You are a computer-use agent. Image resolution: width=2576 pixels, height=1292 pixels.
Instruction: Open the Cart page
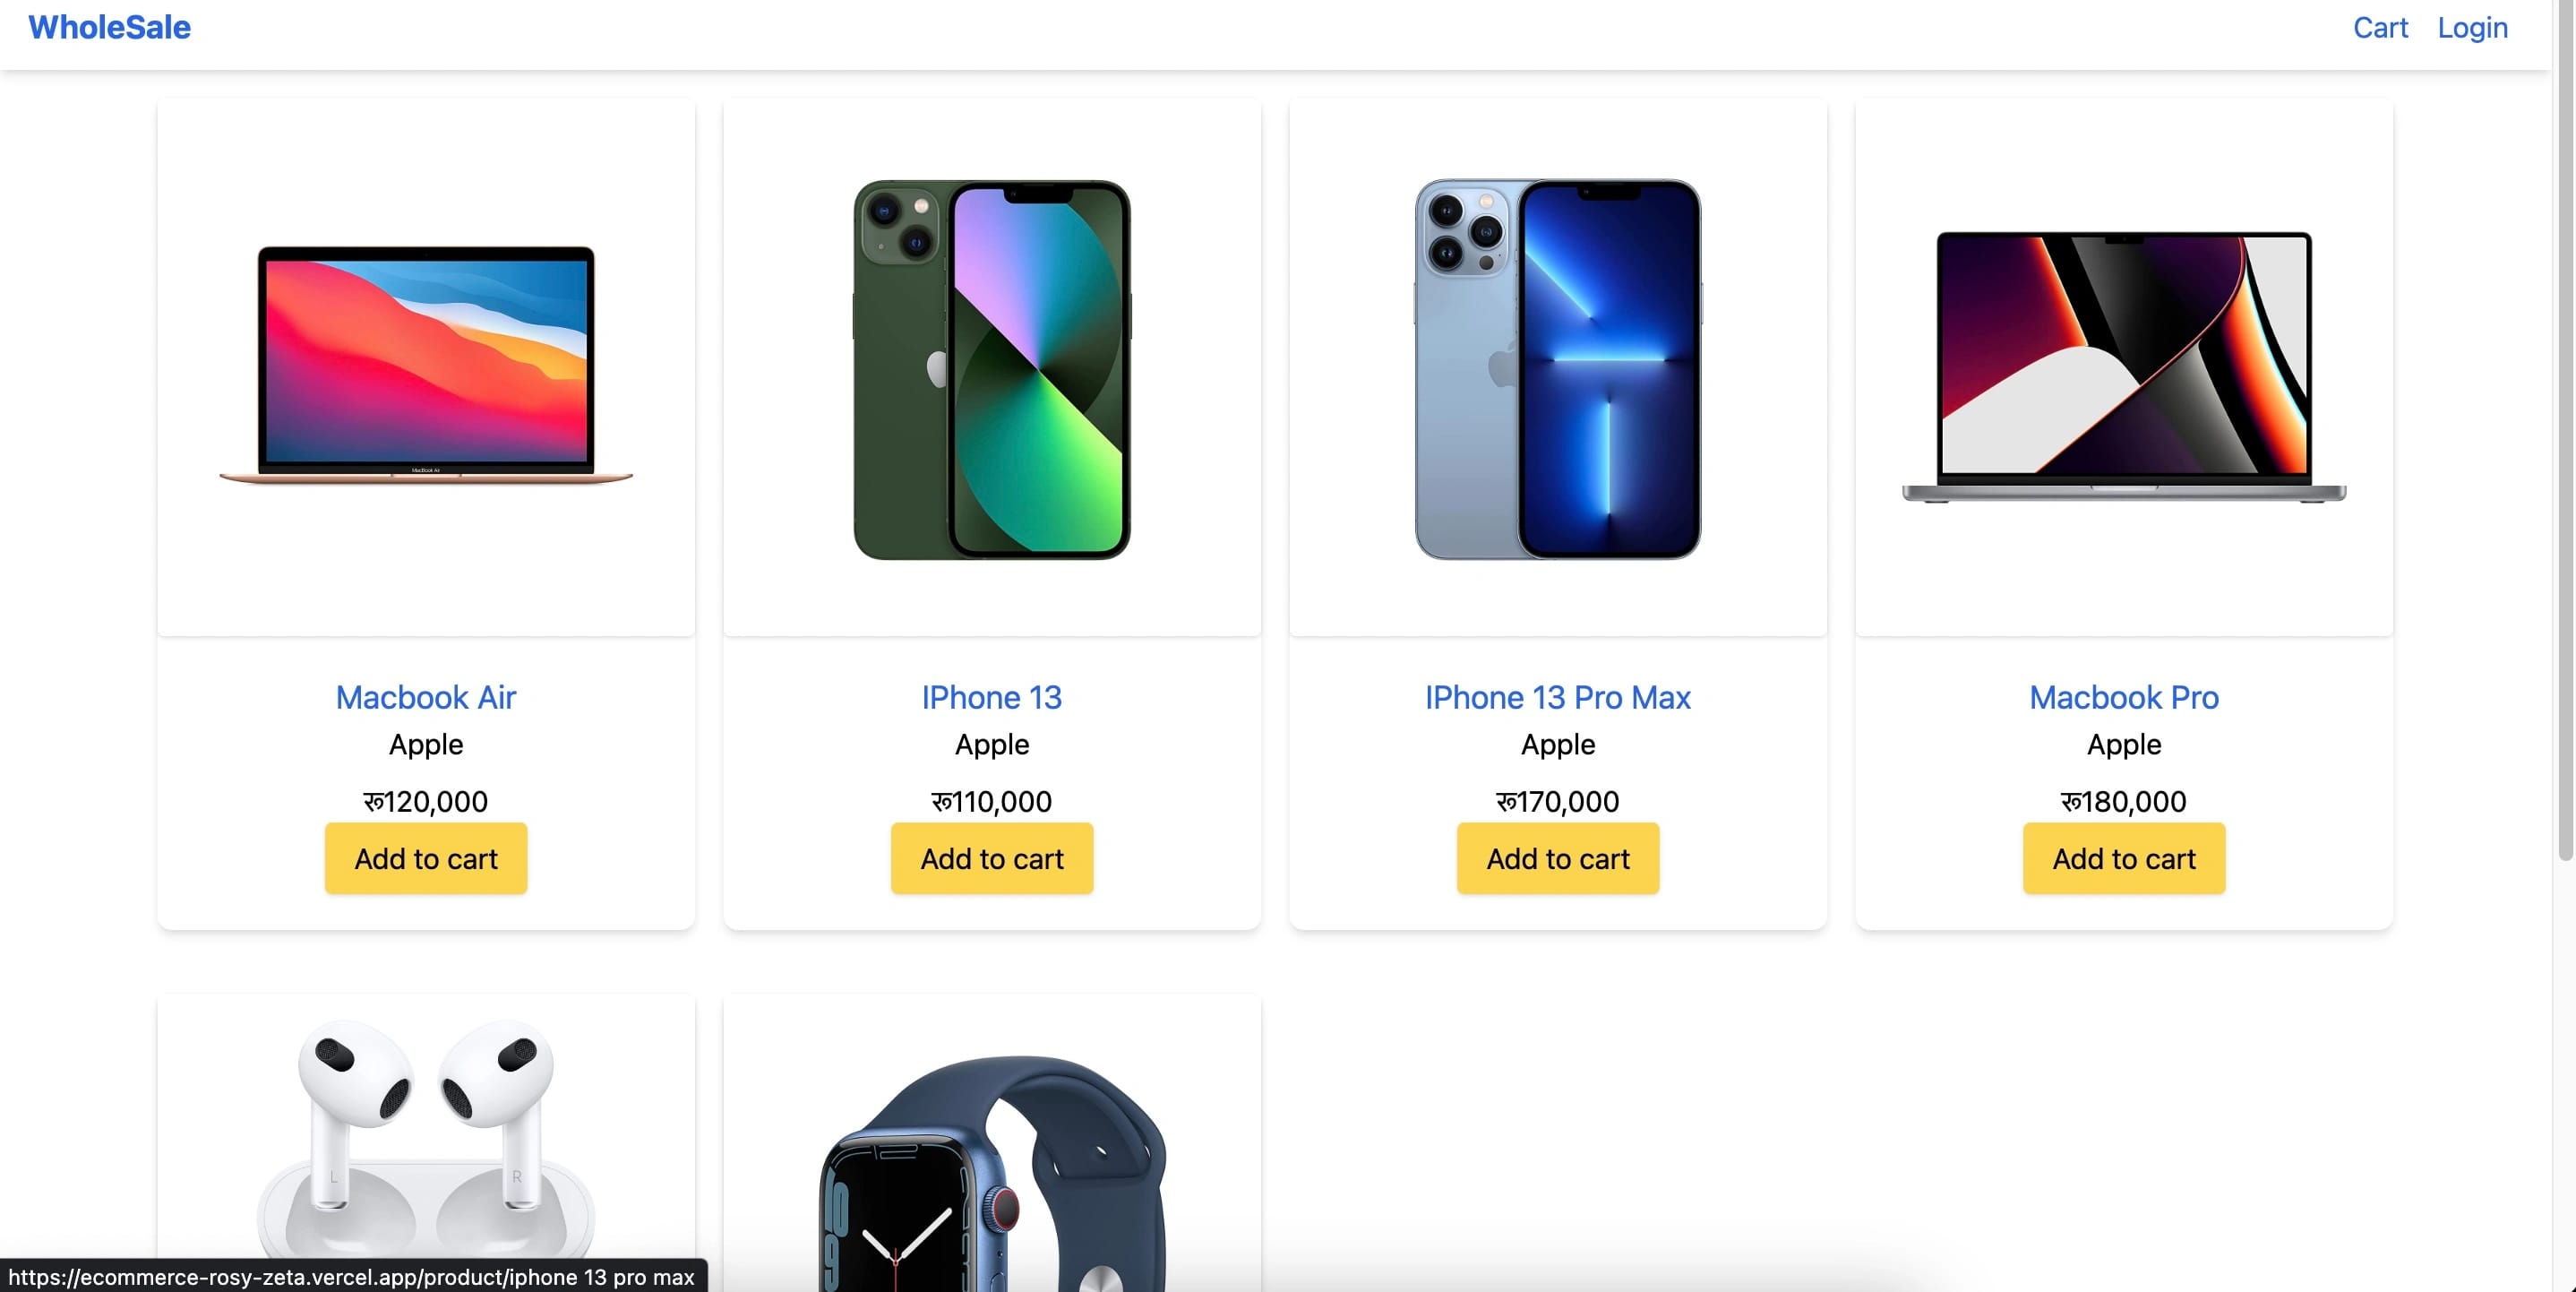[x=2380, y=27]
